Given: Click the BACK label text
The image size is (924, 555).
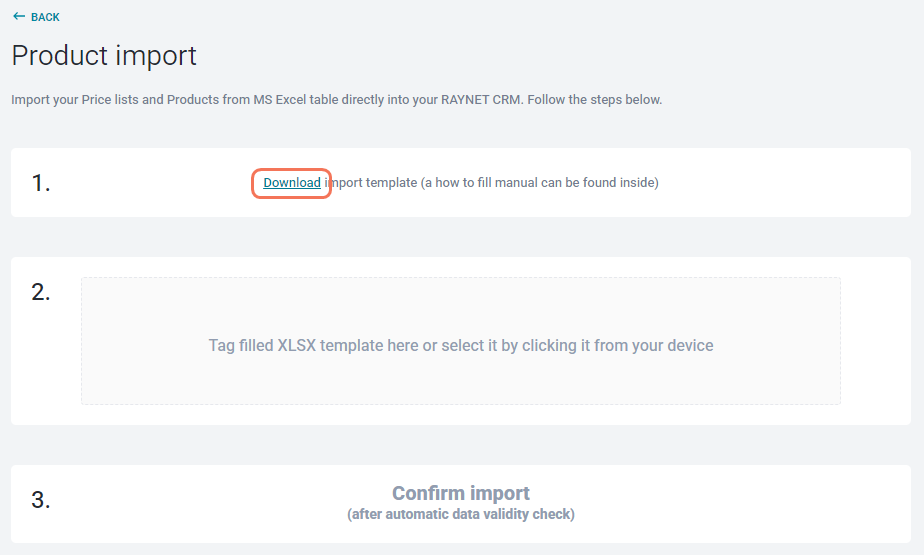Looking at the screenshot, I should [x=46, y=17].
